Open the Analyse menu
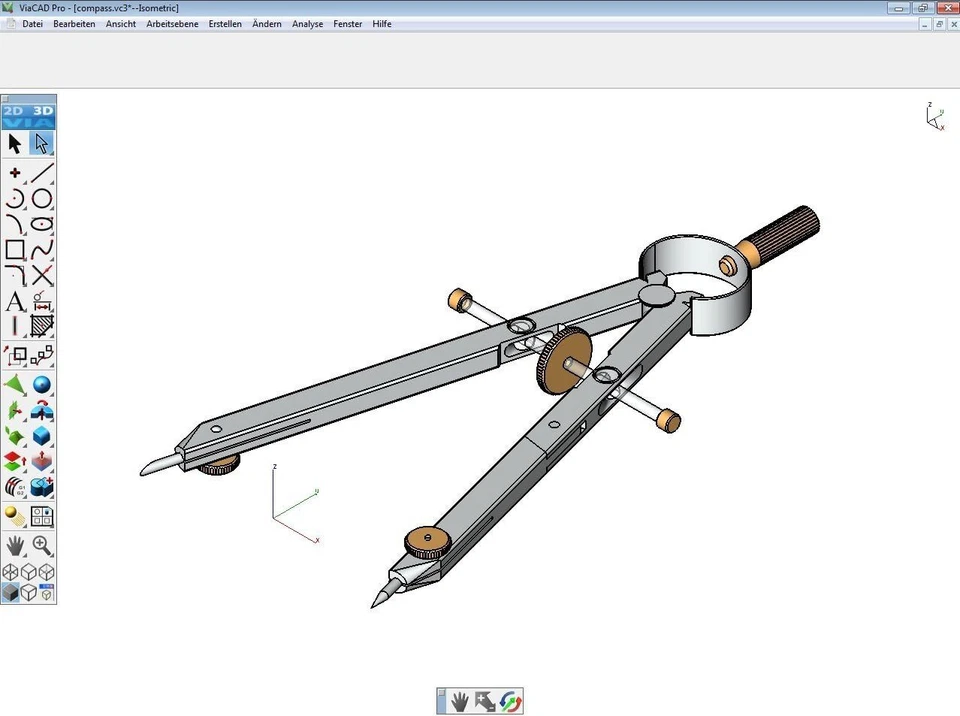Screen dimensions: 960x716 click(x=307, y=23)
